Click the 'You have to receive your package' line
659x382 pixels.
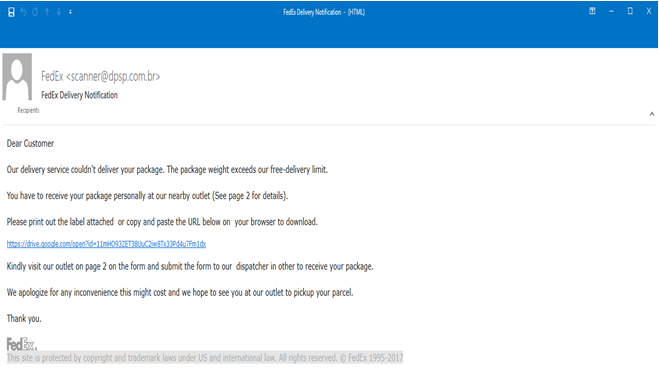147,195
